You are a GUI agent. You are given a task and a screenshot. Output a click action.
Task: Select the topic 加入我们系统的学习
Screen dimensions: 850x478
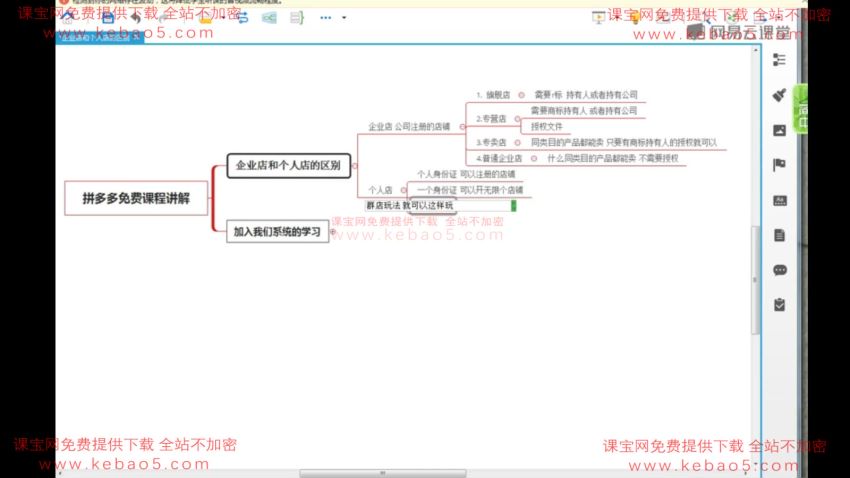click(x=278, y=232)
